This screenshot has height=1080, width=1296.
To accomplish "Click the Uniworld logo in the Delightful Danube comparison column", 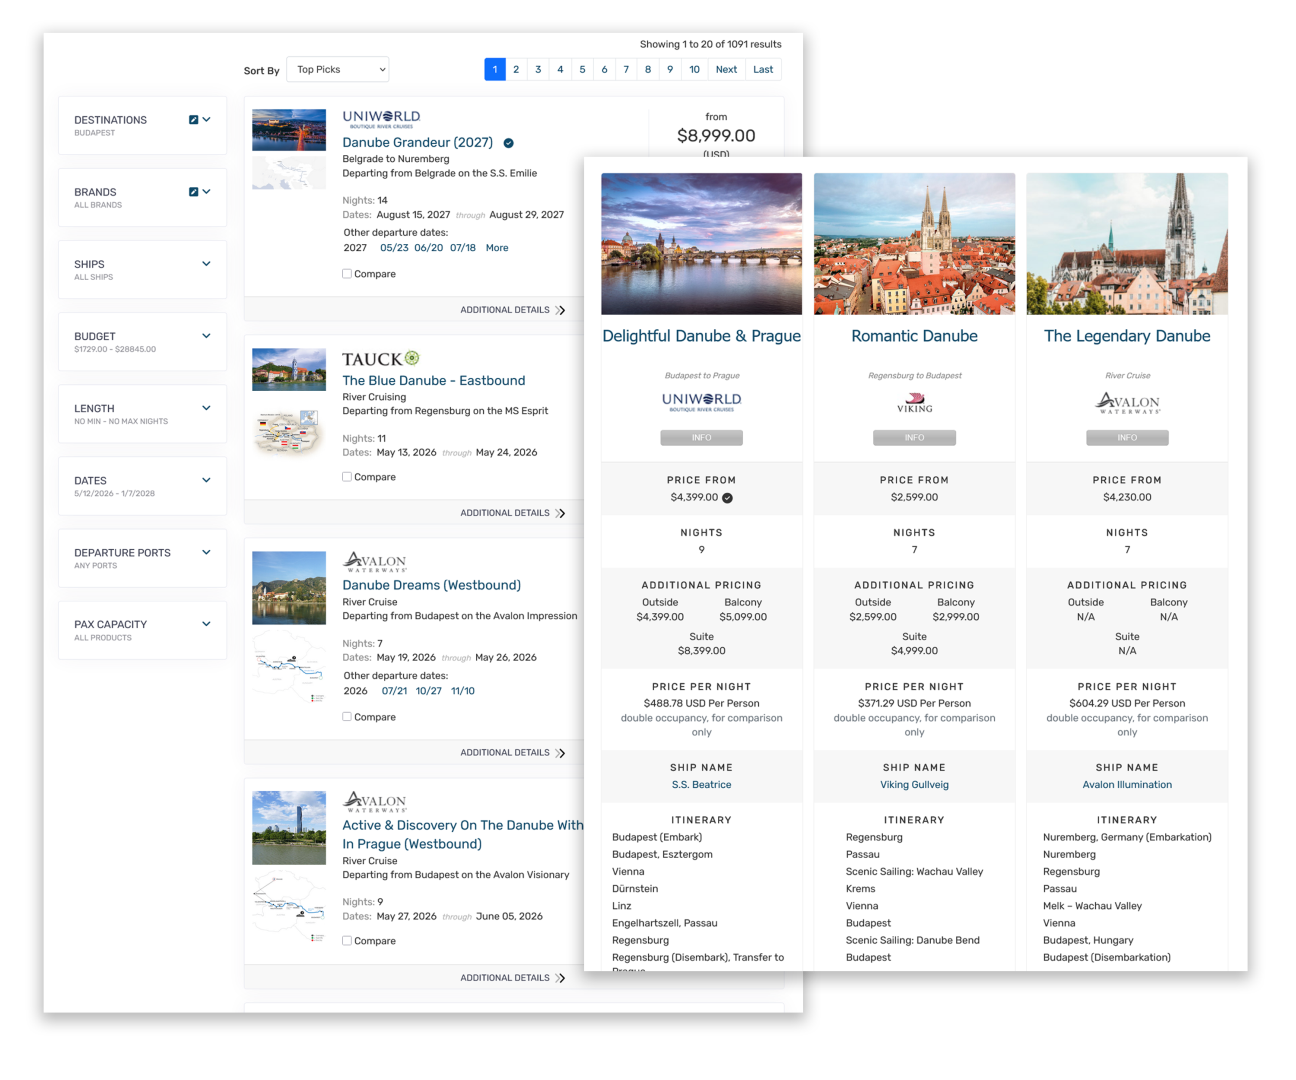I will 701,402.
